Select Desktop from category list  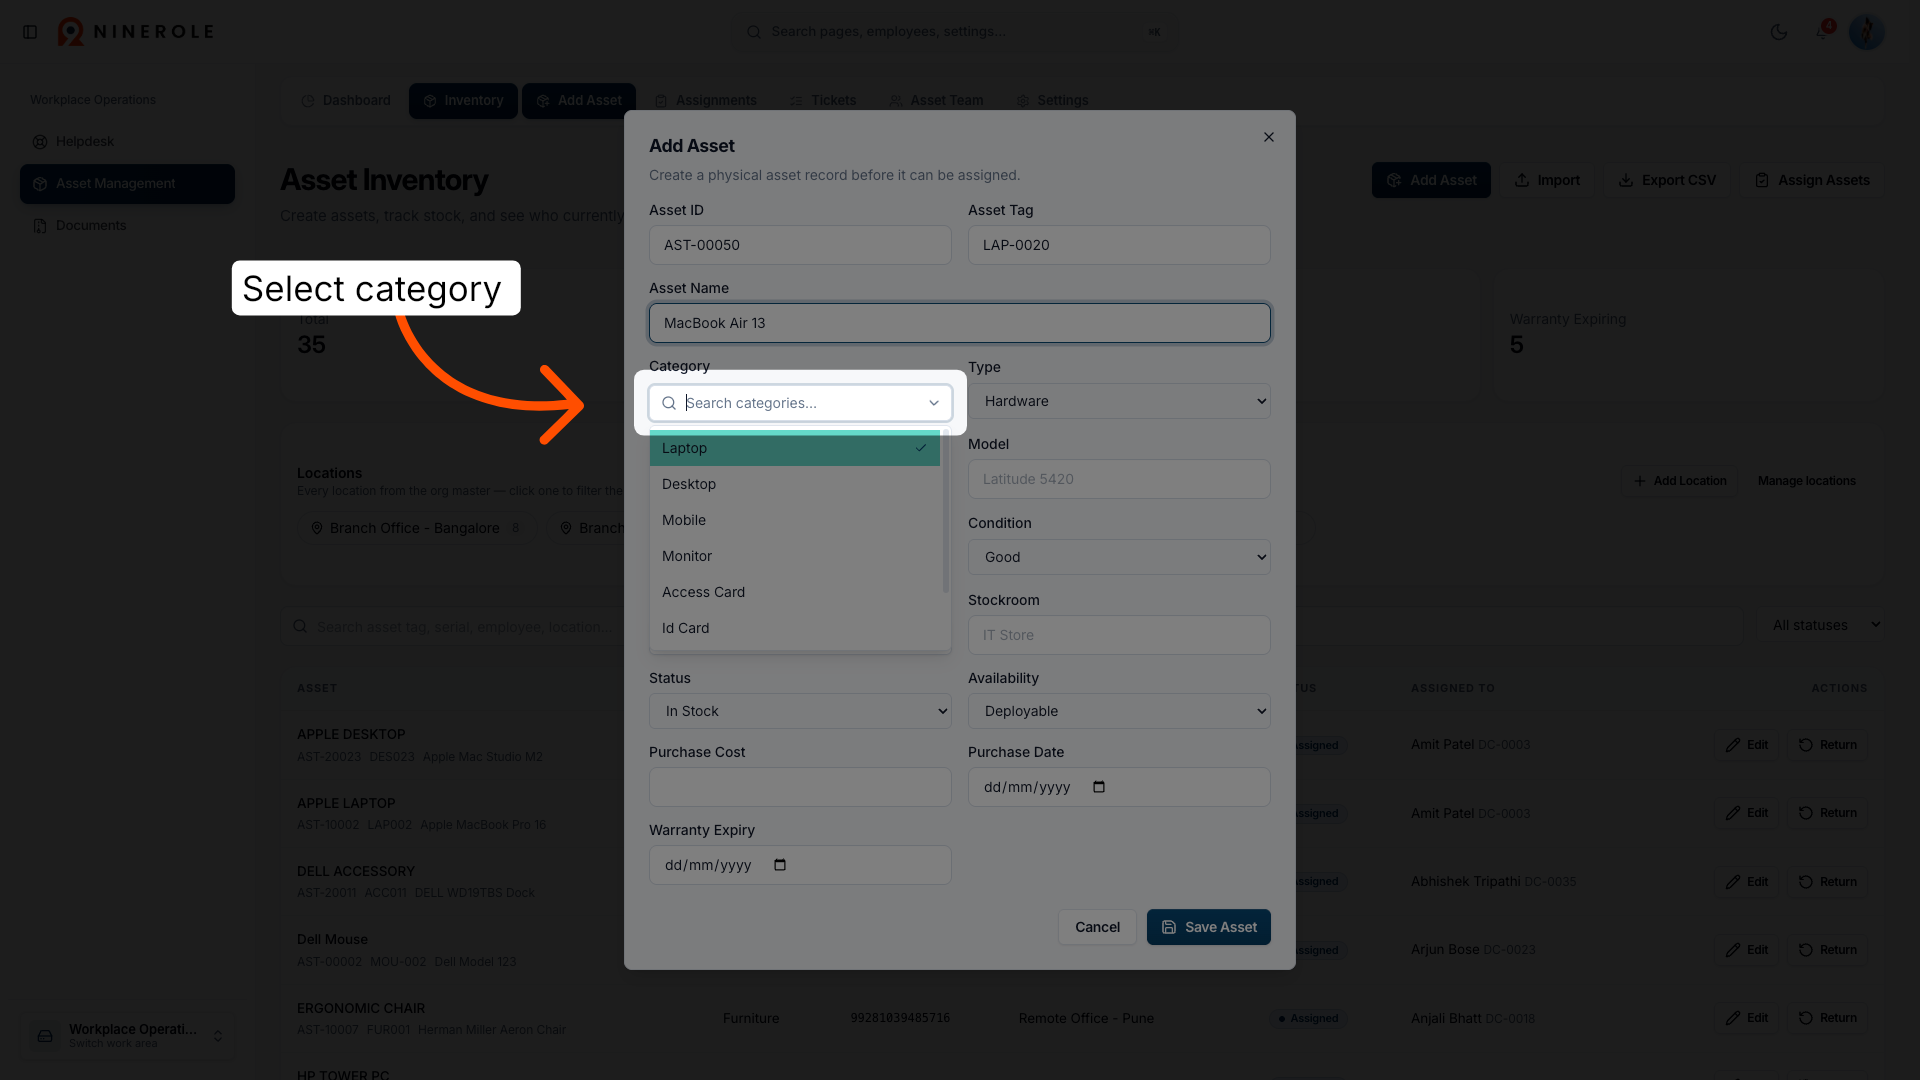pyautogui.click(x=795, y=484)
